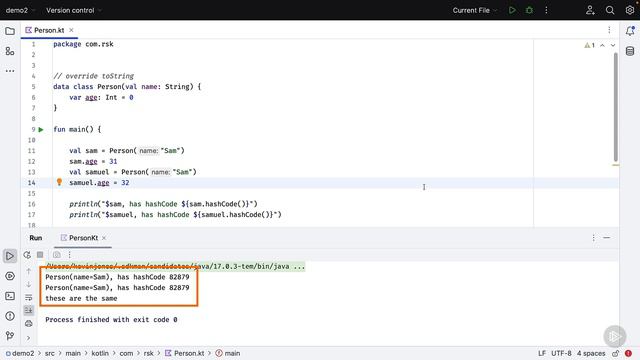The height and width of the screenshot is (360, 640).
Task: Open the Terminal tool window icon
Action: (x=10, y=296)
